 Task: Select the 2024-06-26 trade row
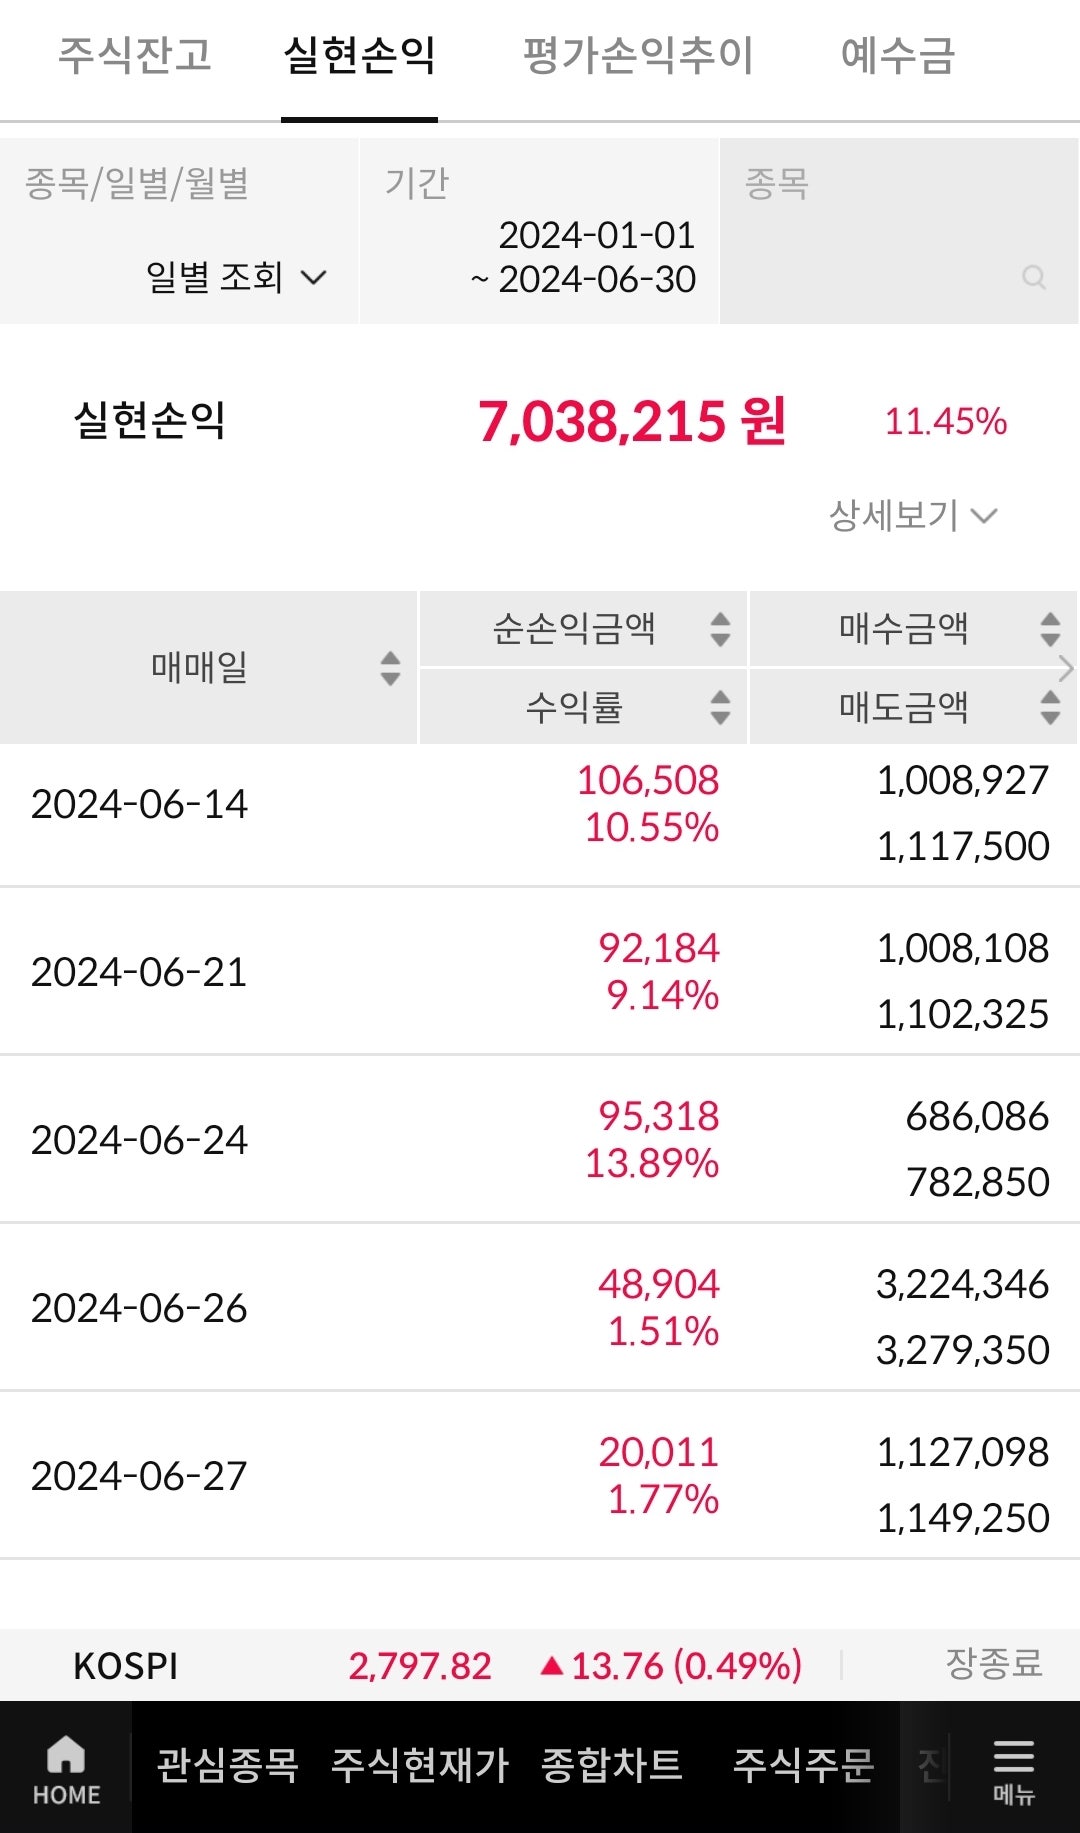pyautogui.click(x=540, y=1307)
